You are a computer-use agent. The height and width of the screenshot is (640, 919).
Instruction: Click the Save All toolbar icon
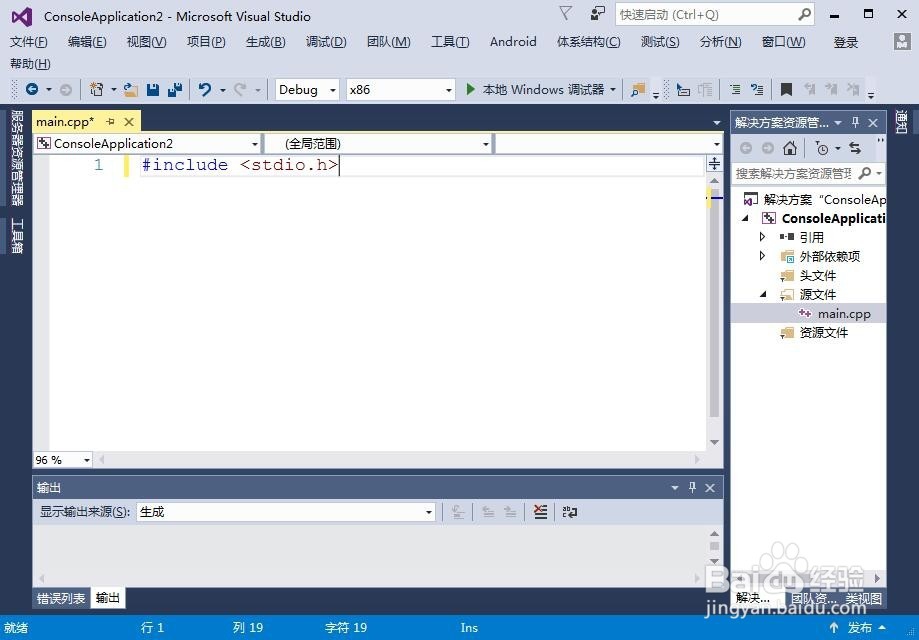pyautogui.click(x=175, y=90)
